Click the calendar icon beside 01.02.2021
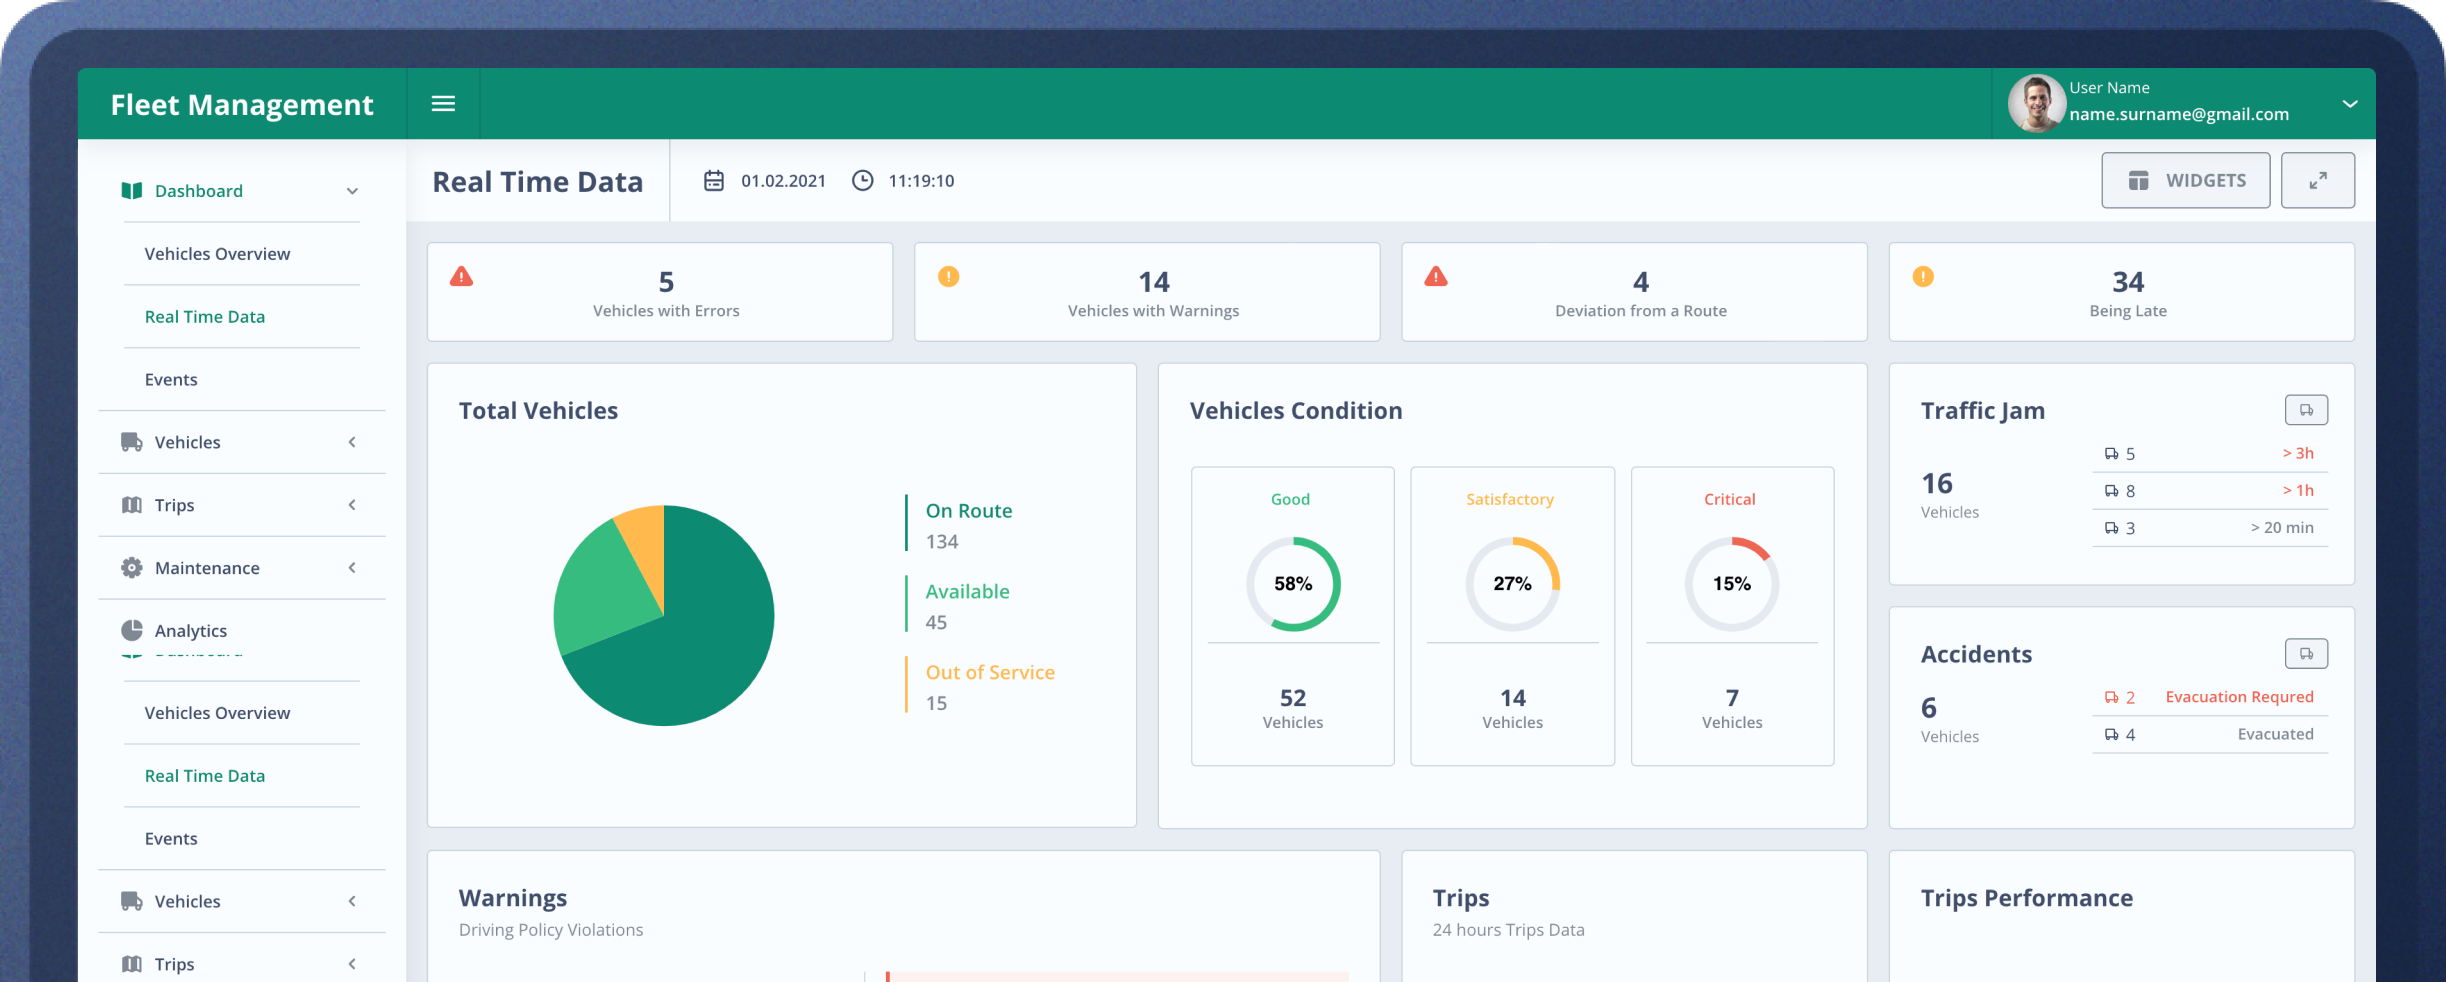 pos(714,181)
